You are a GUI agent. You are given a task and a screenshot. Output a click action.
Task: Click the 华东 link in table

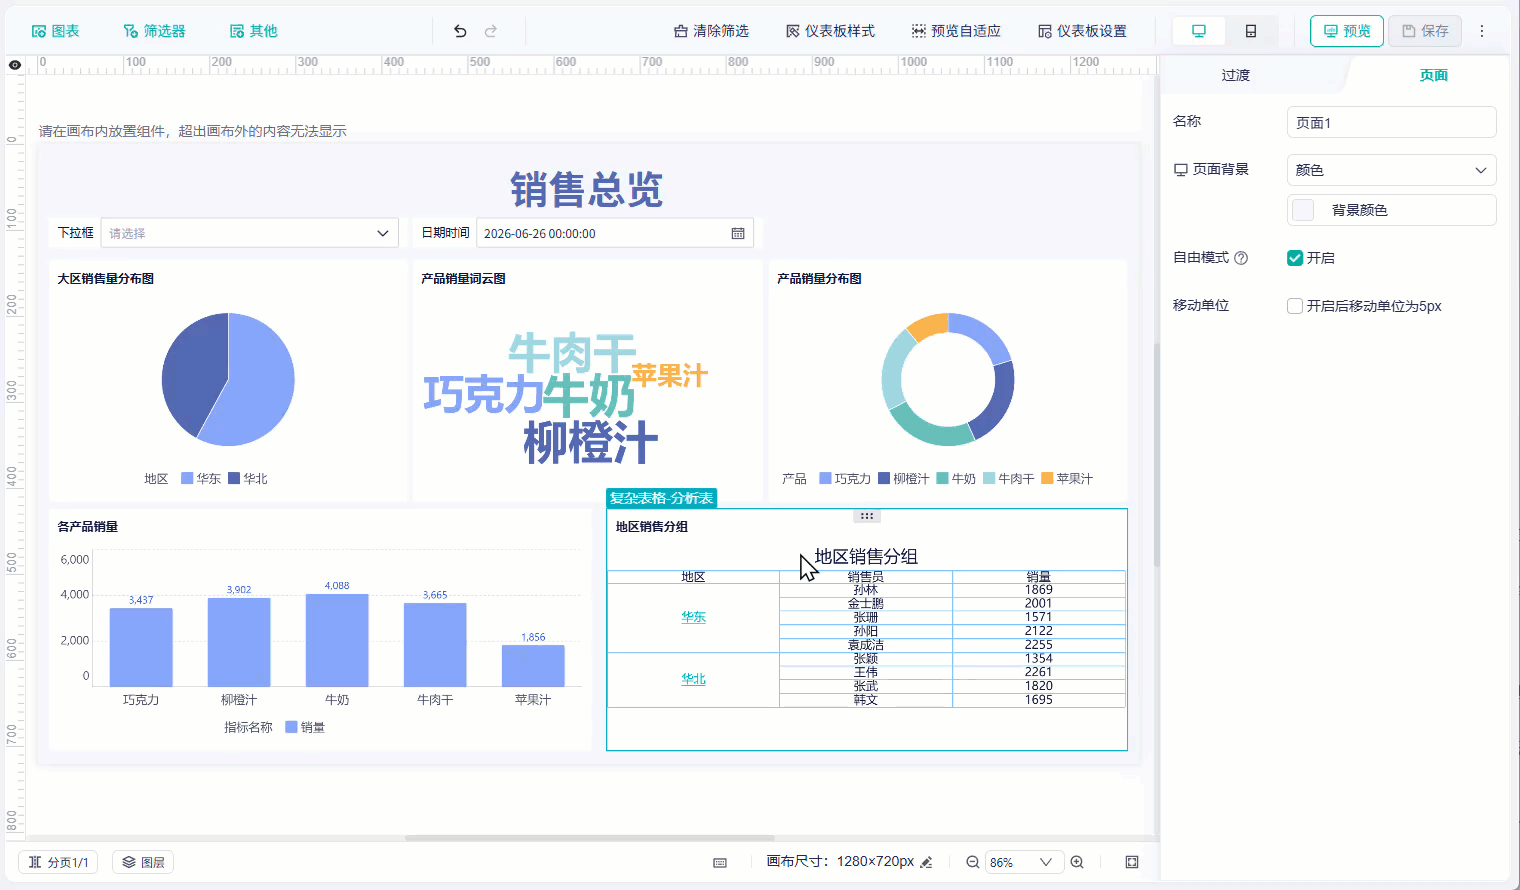693,617
